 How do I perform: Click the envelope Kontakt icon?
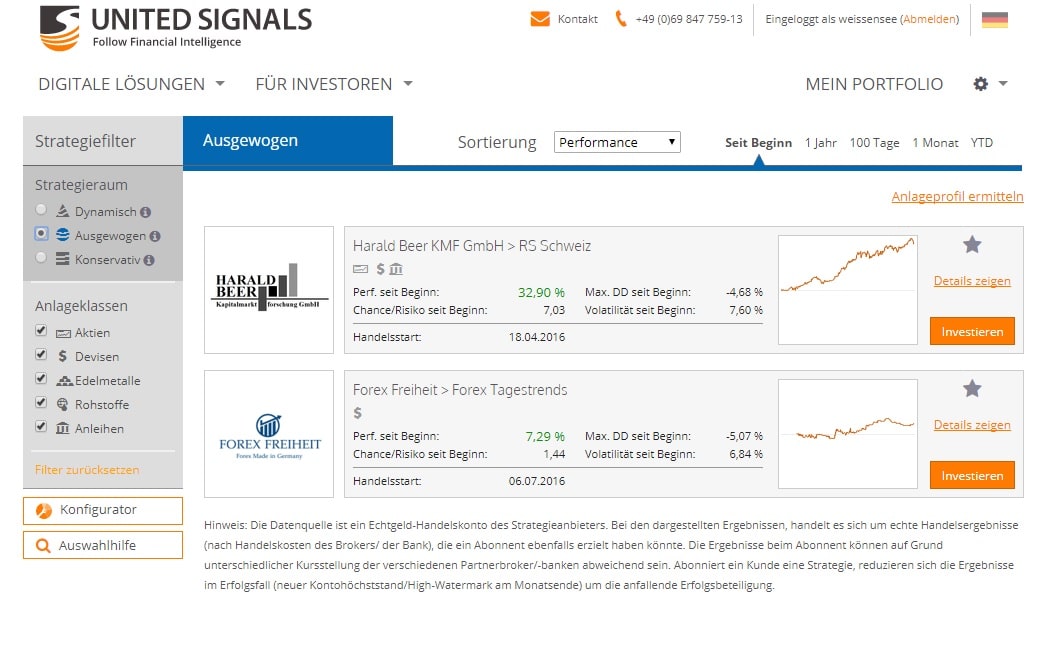coord(540,19)
